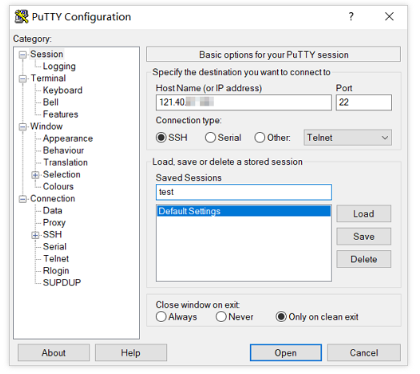Image resolution: width=420 pixels, height=374 pixels.
Task: Open the Serial category in the tree
Action: 55,246
